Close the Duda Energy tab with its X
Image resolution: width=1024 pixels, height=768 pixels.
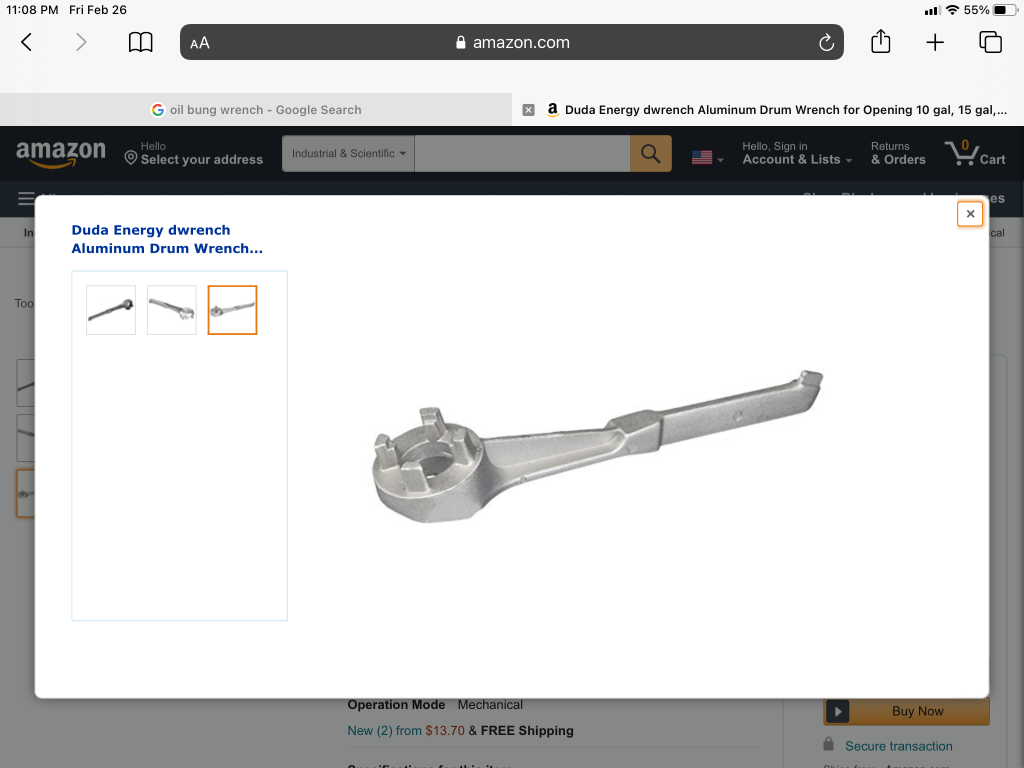coord(528,110)
